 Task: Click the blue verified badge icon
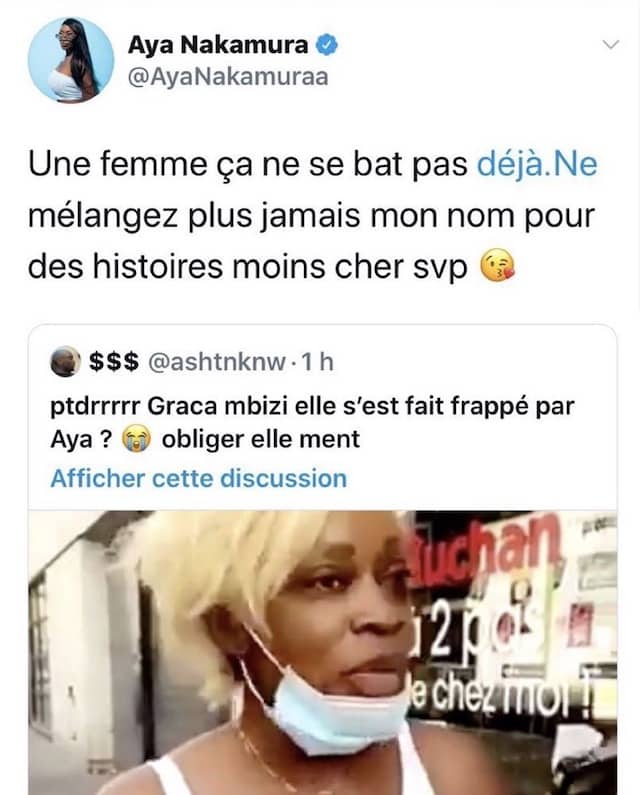click(327, 45)
